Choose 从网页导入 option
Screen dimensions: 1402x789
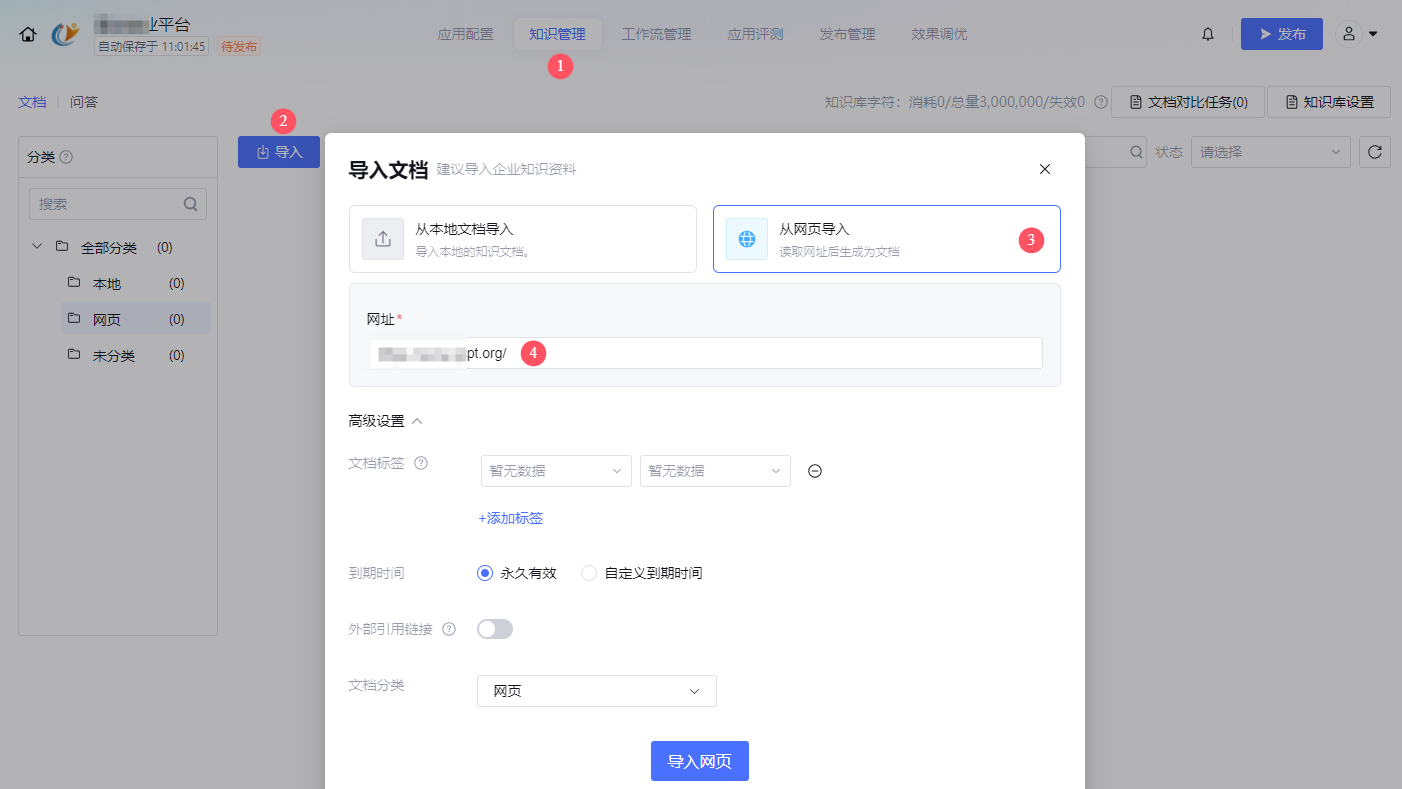tap(887, 239)
